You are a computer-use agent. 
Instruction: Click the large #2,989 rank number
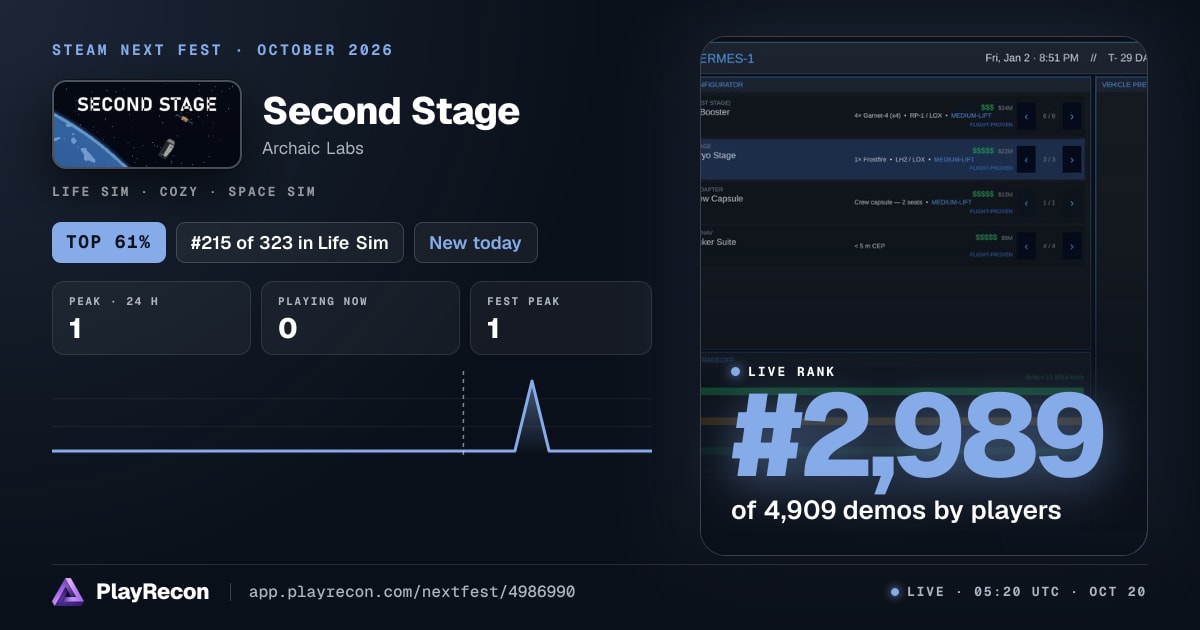click(917, 437)
